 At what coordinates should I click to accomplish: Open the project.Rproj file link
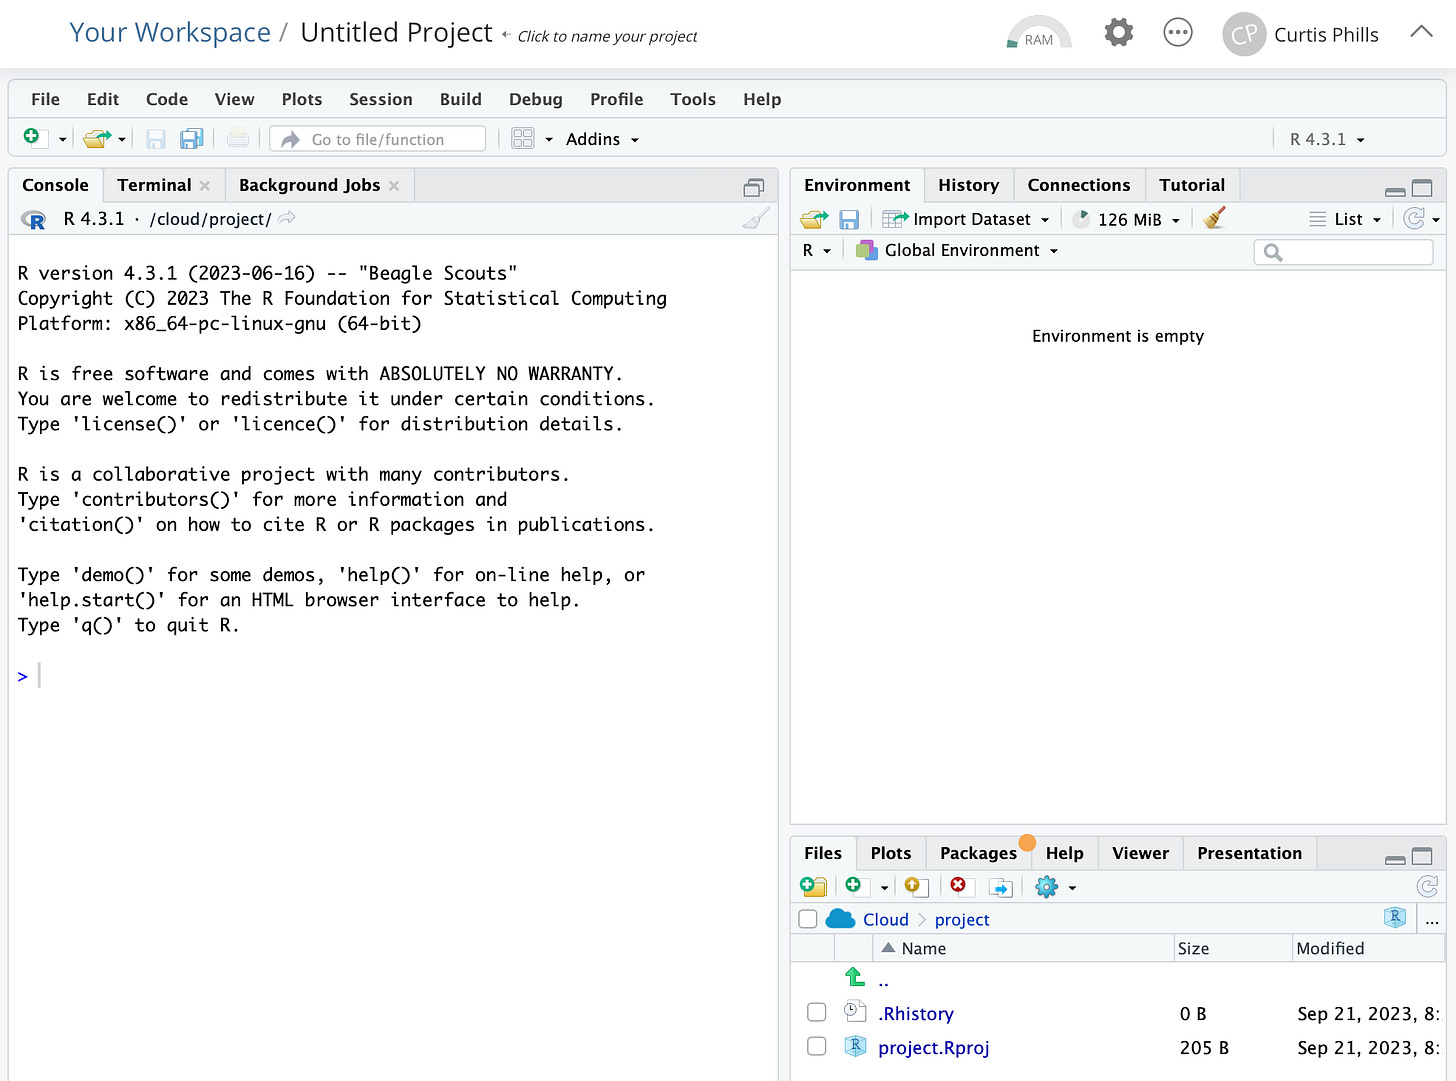coord(933,1047)
